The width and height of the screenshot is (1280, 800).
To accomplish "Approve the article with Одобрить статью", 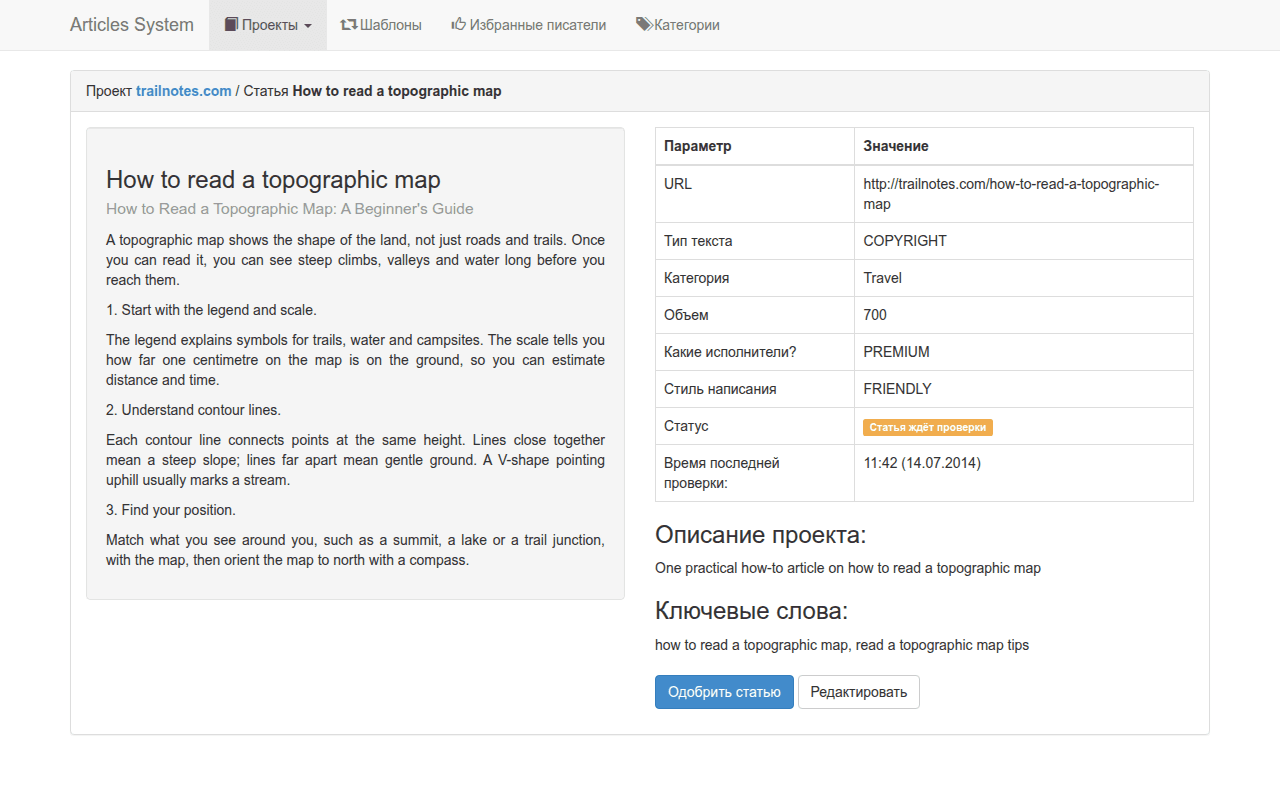I will 724,692.
